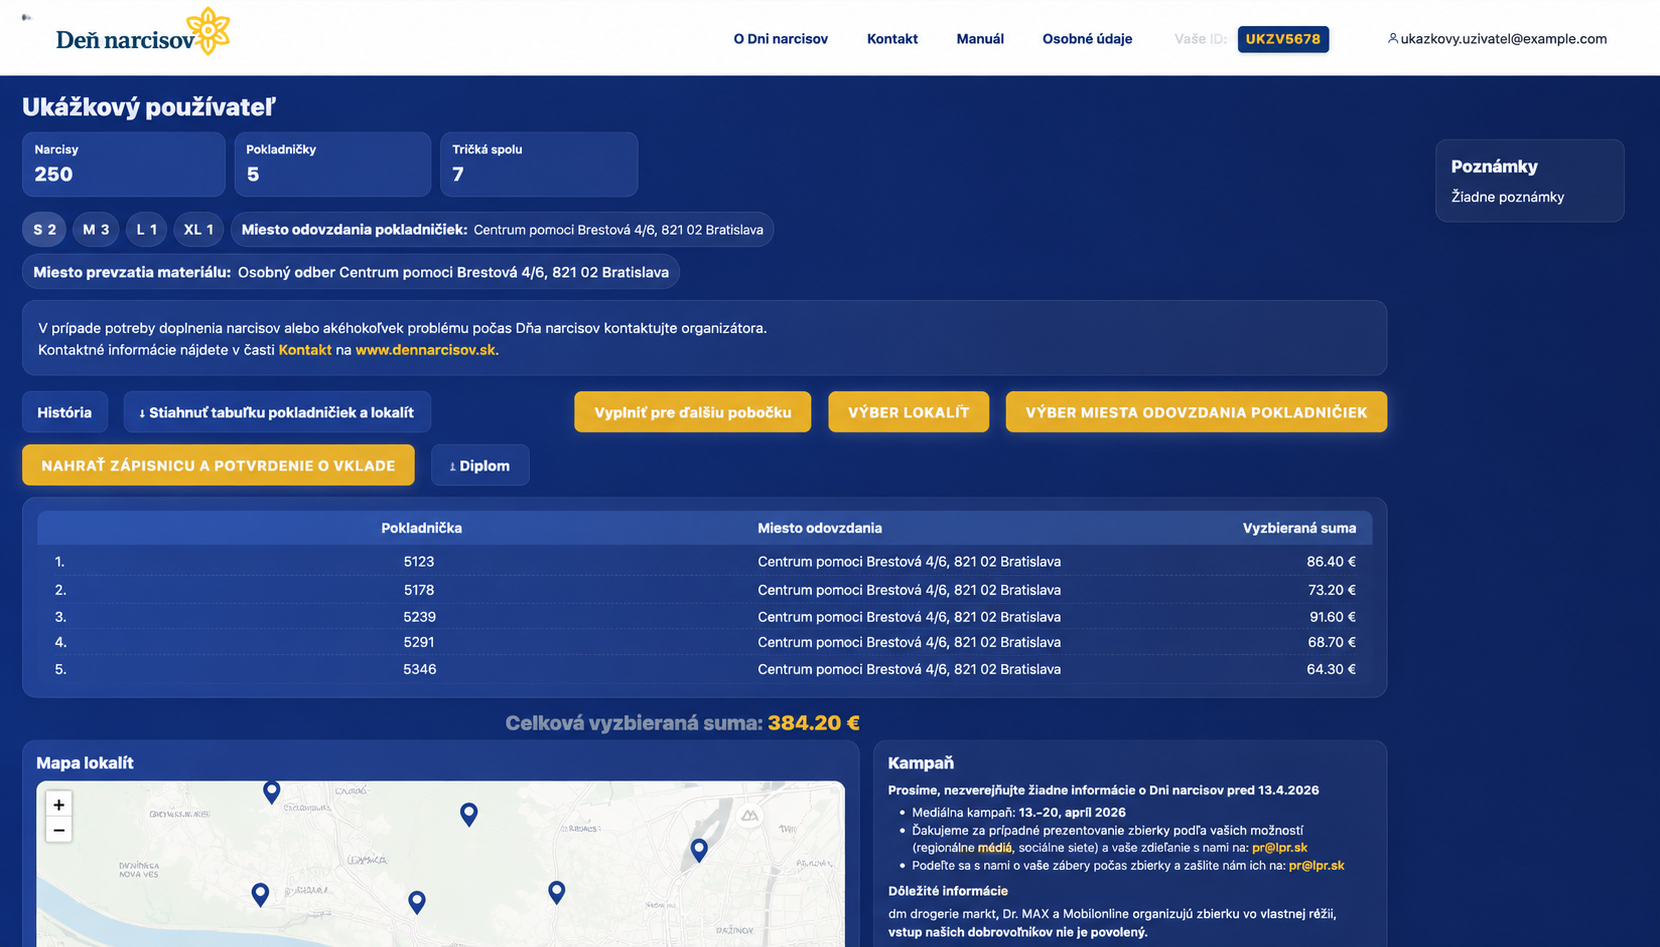
Task: Follow the Kontakt link in info box
Action: 305,350
